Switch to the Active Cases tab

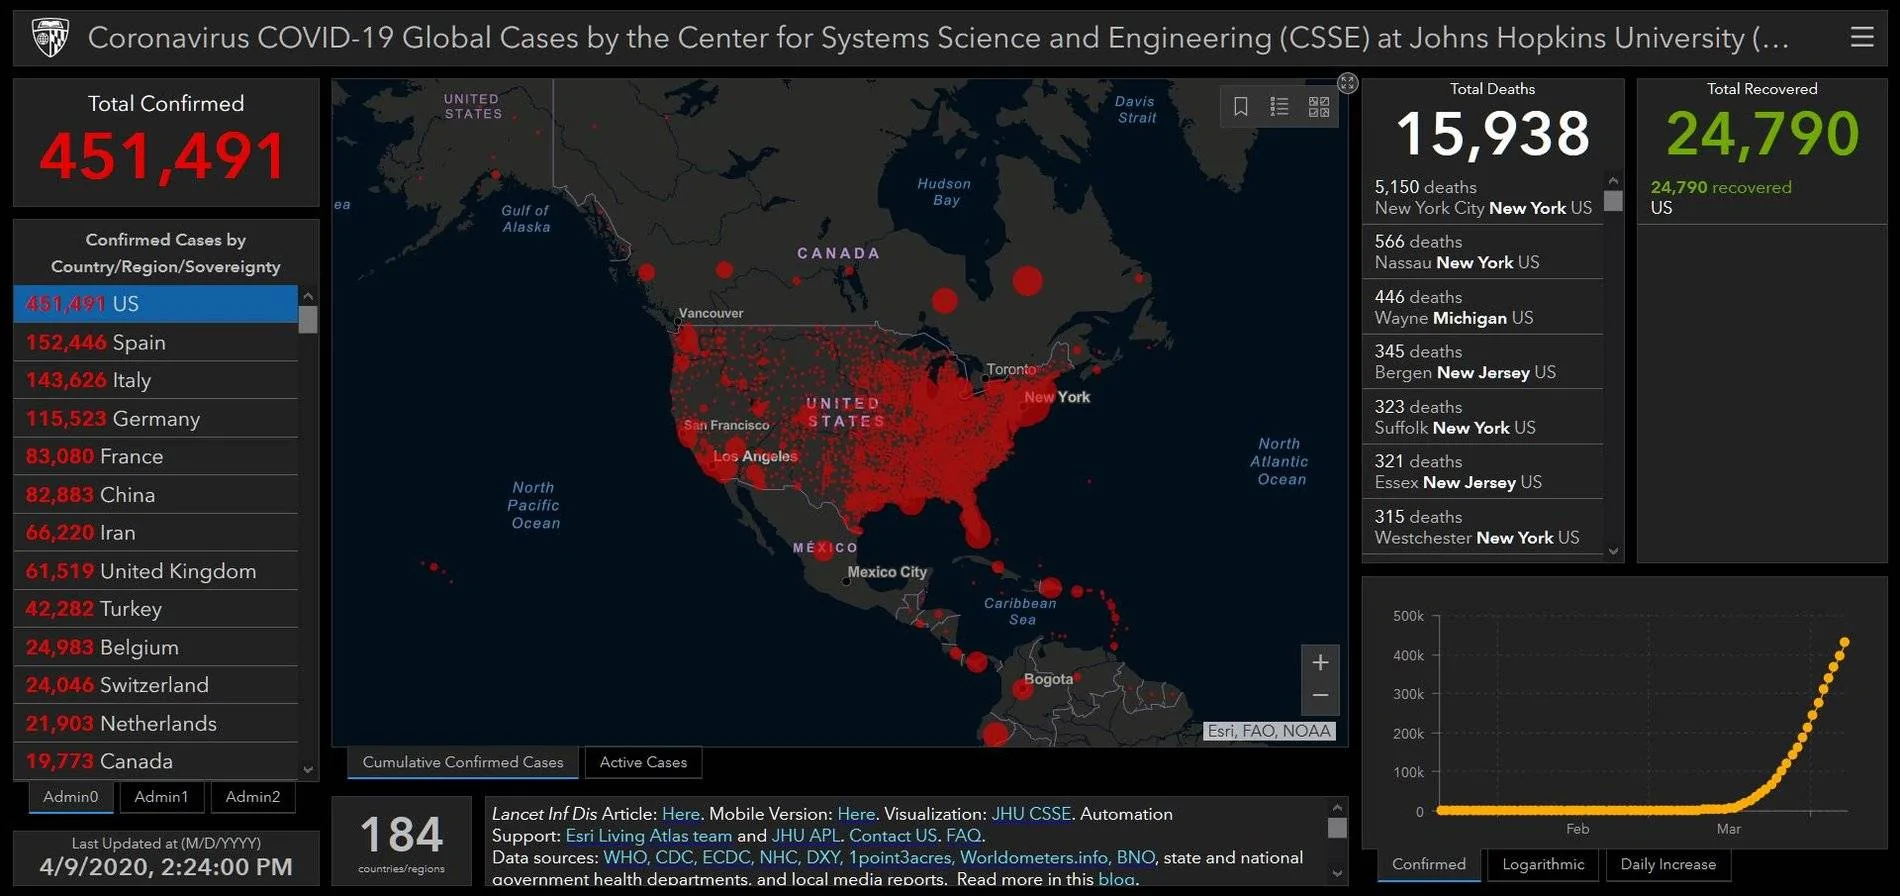pos(643,762)
